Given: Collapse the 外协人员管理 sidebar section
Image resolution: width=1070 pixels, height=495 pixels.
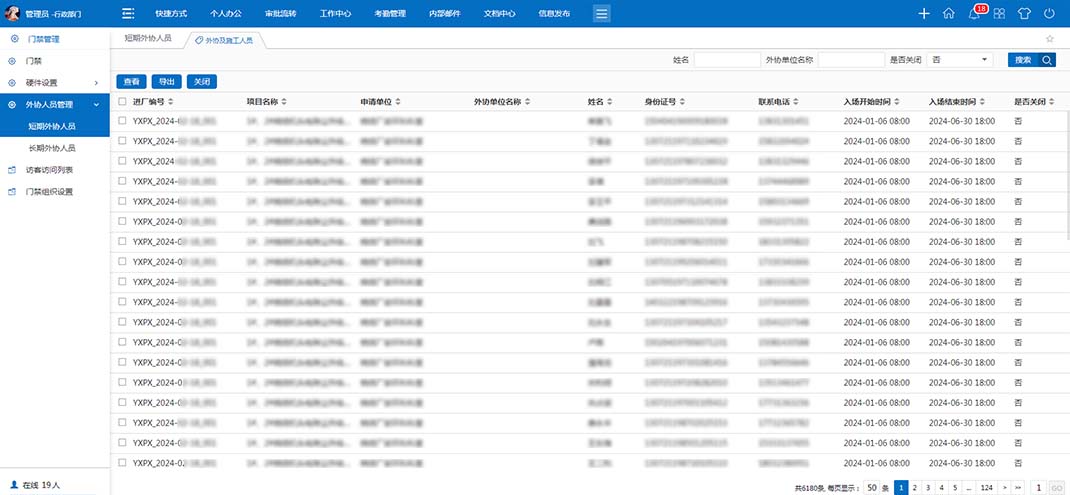Looking at the screenshot, I should pyautogui.click(x=55, y=104).
